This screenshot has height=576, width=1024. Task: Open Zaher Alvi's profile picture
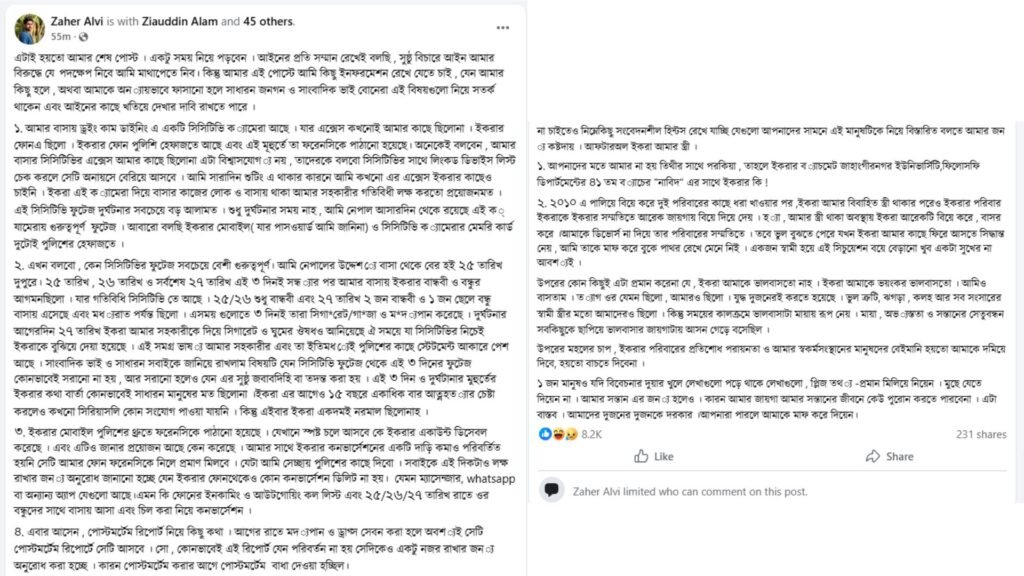tap(28, 27)
